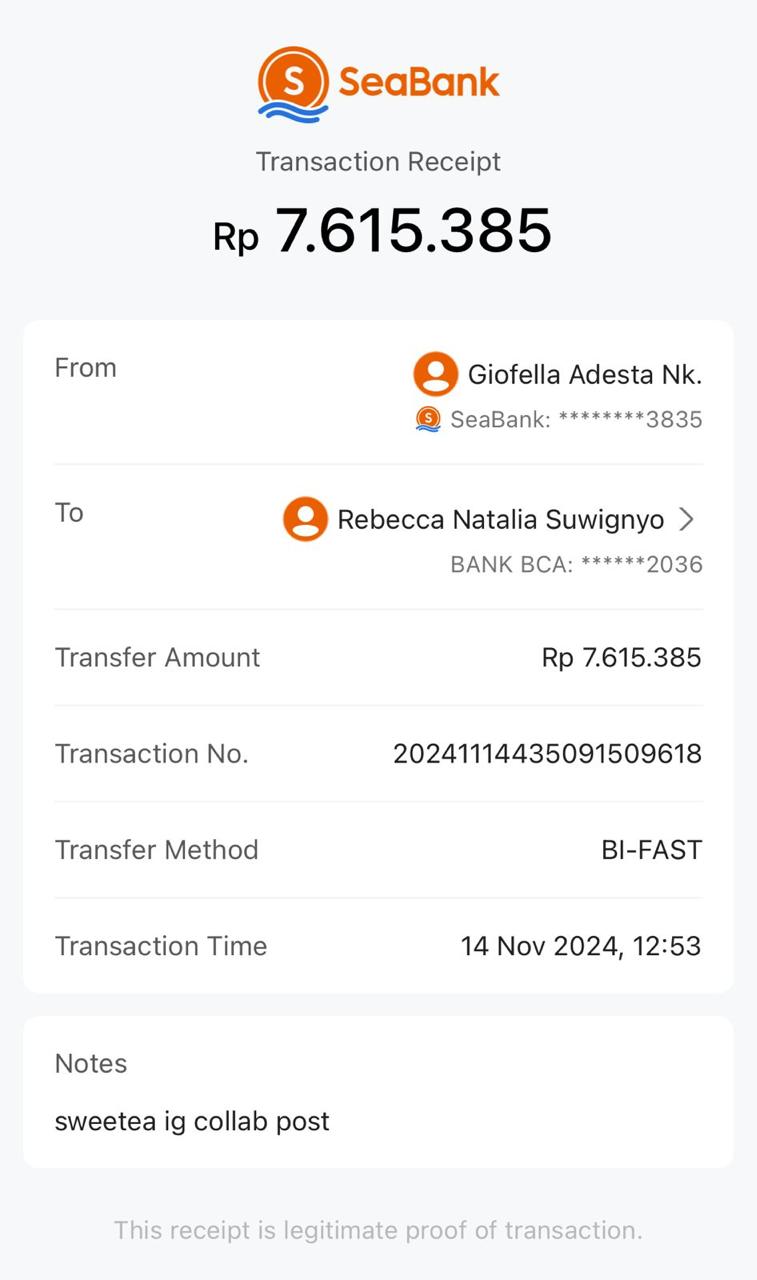Click the From row label

click(x=86, y=368)
